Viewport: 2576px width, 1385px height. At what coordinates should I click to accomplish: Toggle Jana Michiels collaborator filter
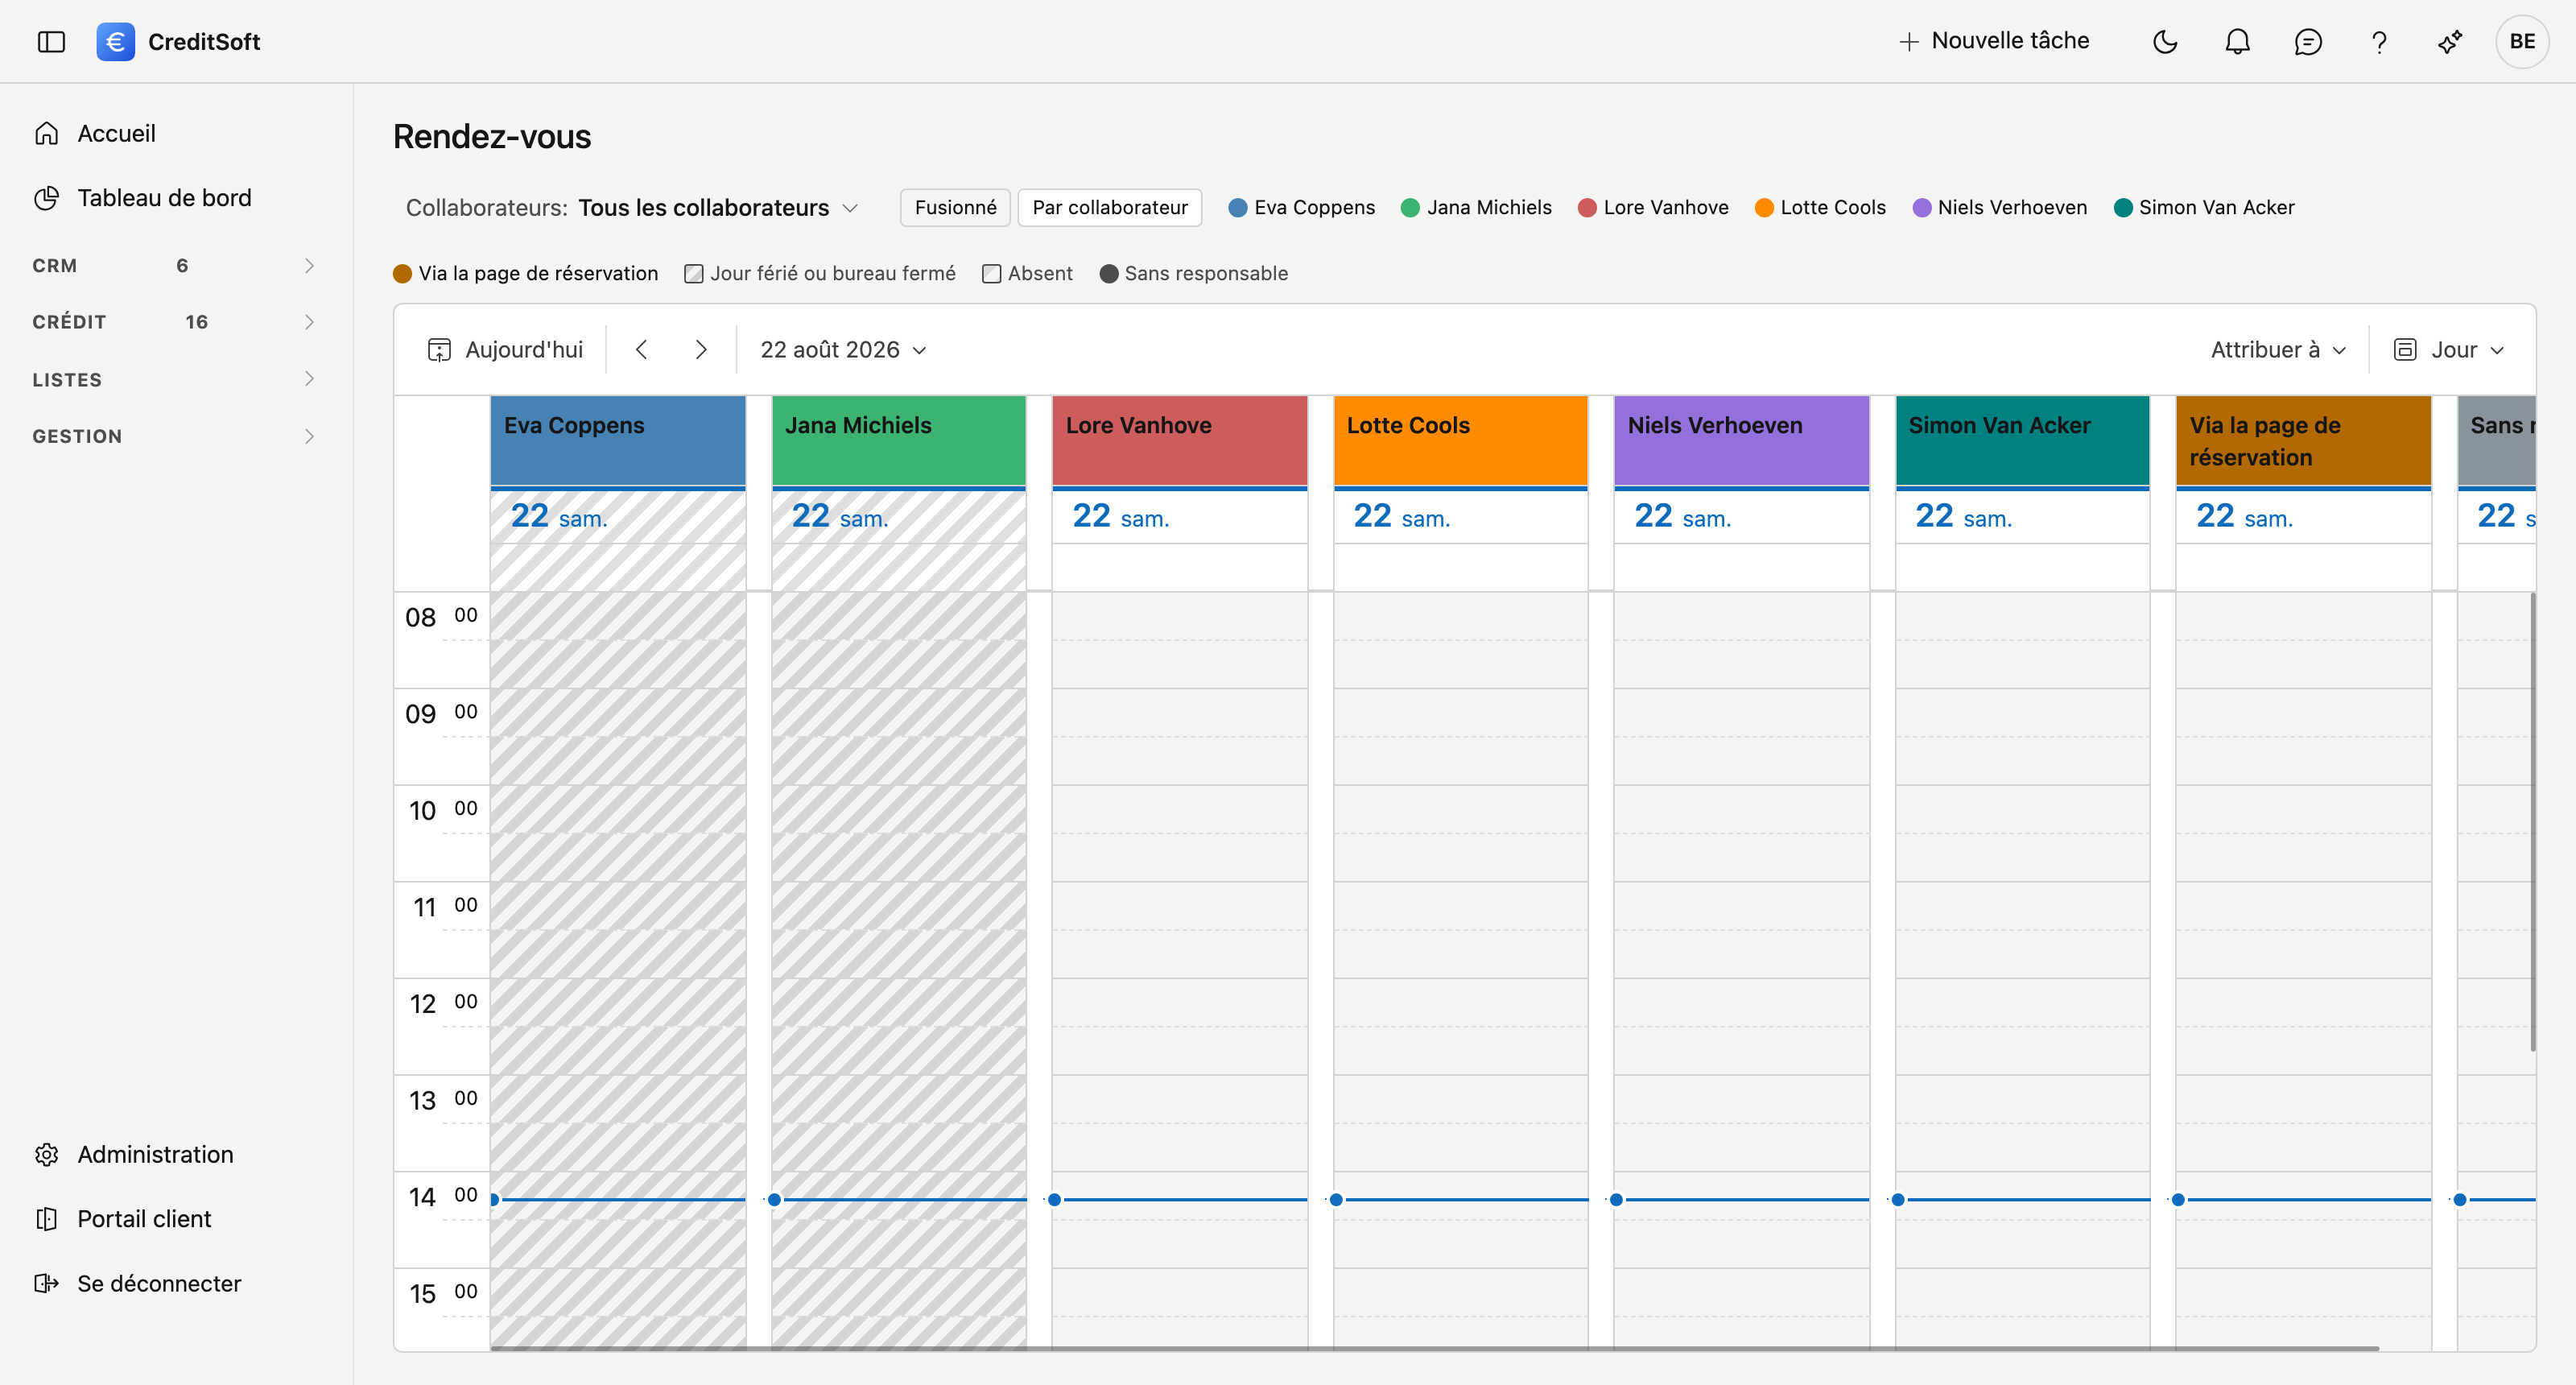tap(1476, 207)
